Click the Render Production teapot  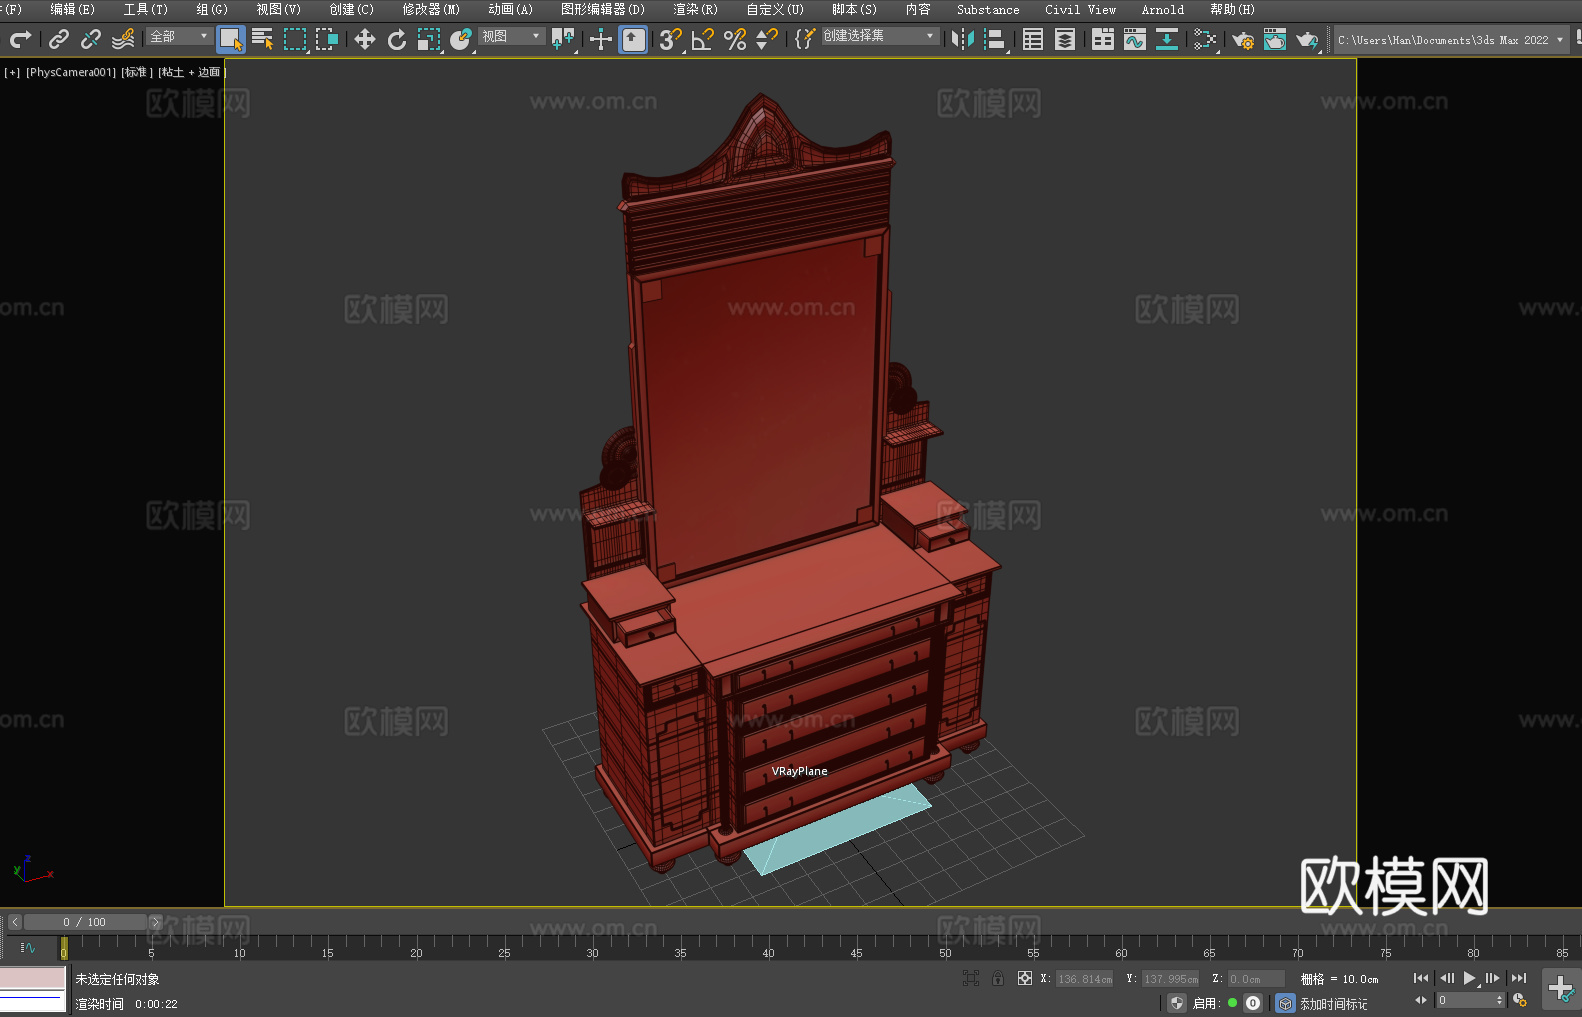(1307, 39)
